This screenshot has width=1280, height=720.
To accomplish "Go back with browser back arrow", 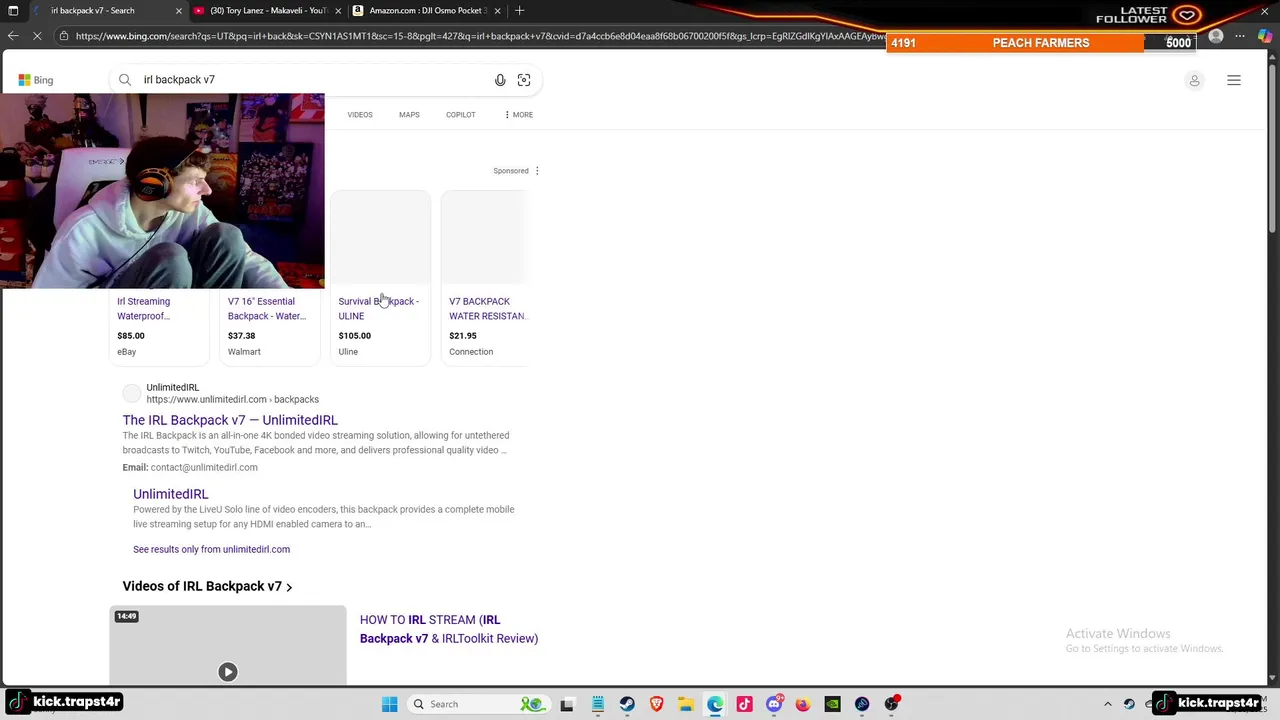I will coord(13,36).
